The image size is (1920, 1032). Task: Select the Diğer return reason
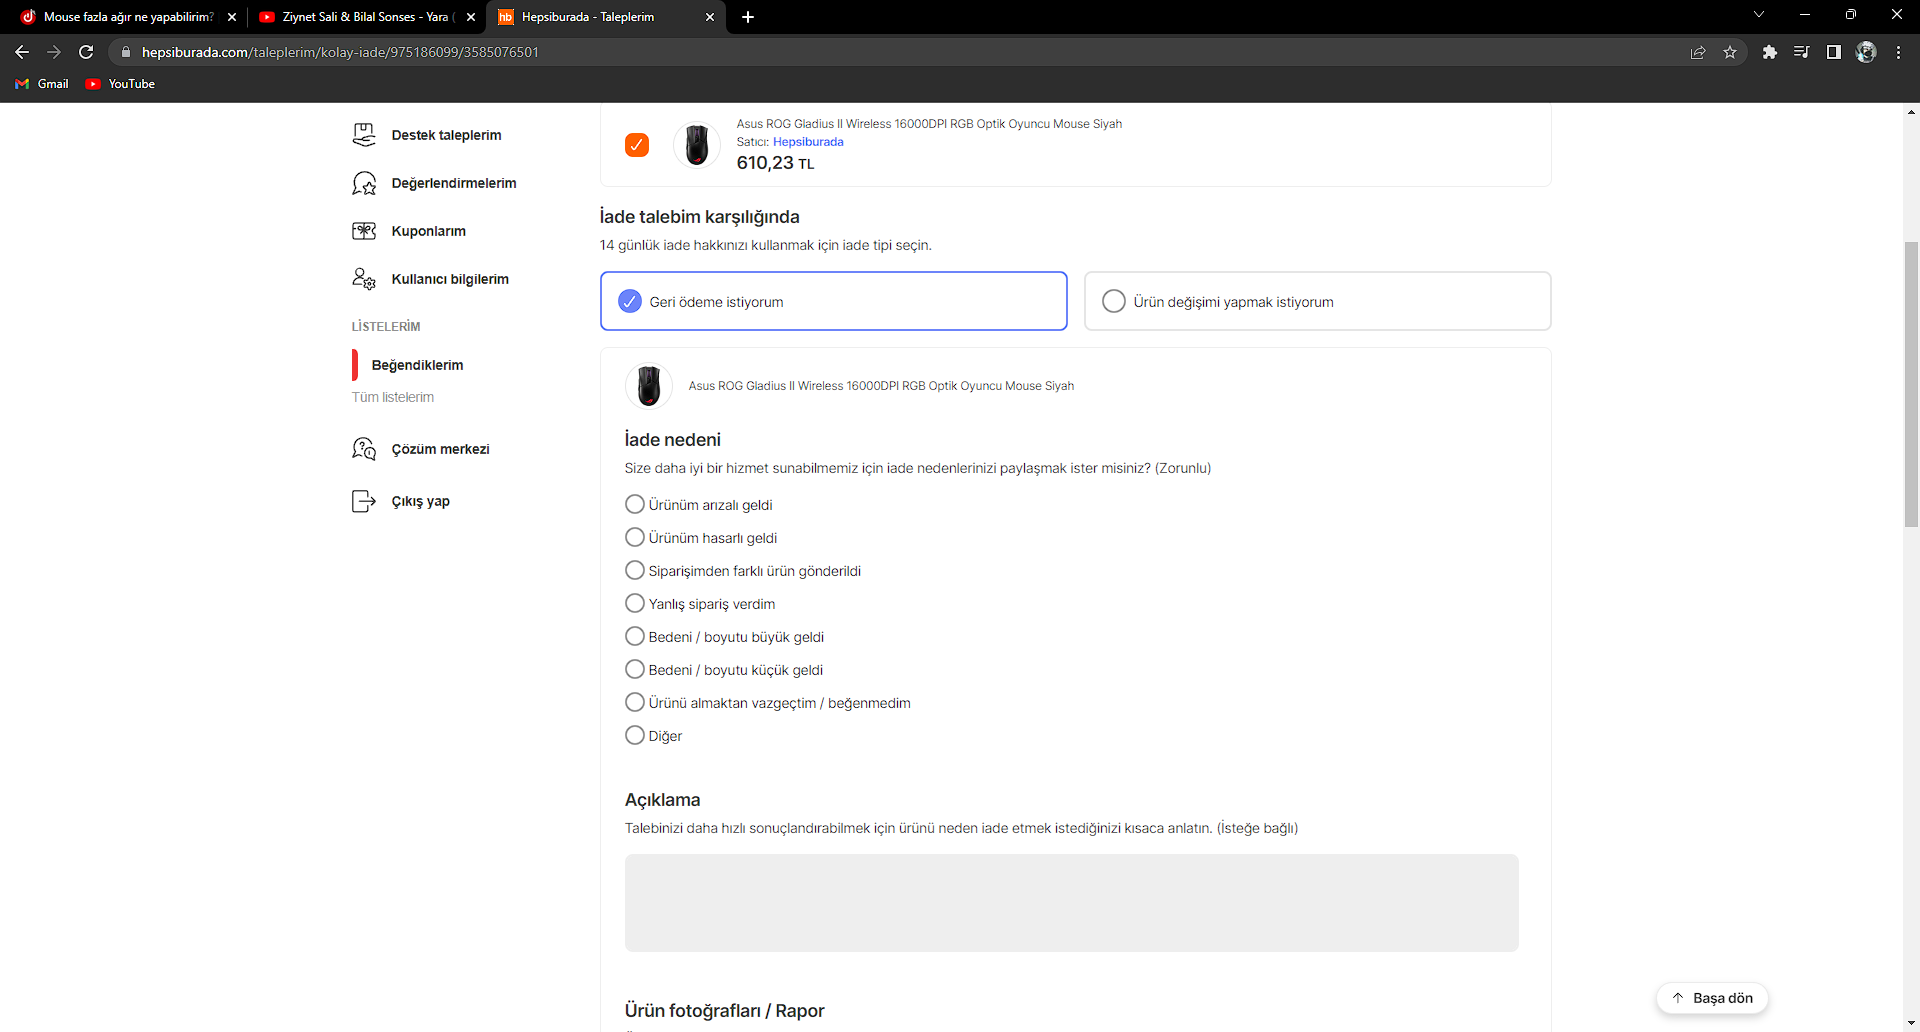pyautogui.click(x=634, y=735)
